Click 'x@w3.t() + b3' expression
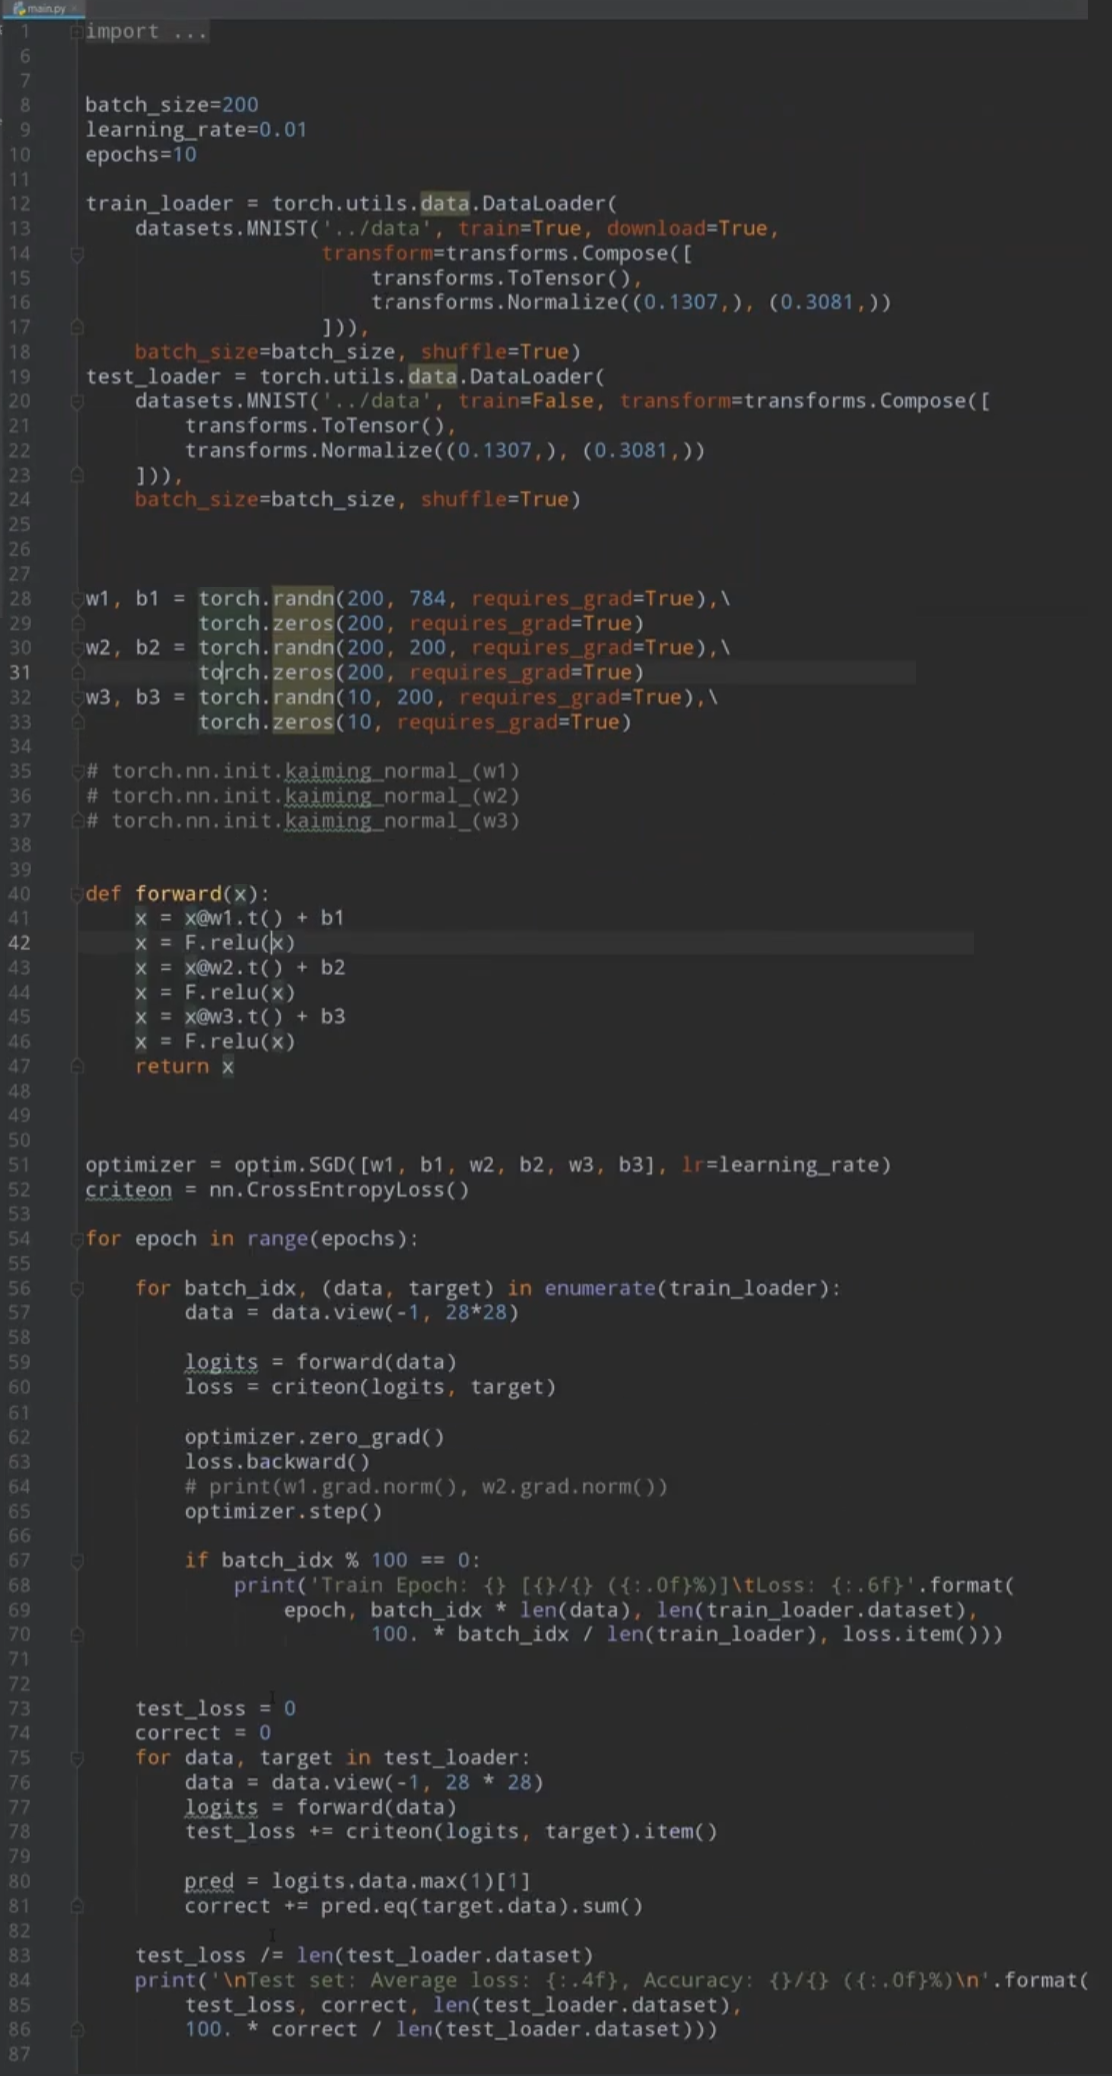The height and width of the screenshot is (2076, 1112). click(264, 1017)
